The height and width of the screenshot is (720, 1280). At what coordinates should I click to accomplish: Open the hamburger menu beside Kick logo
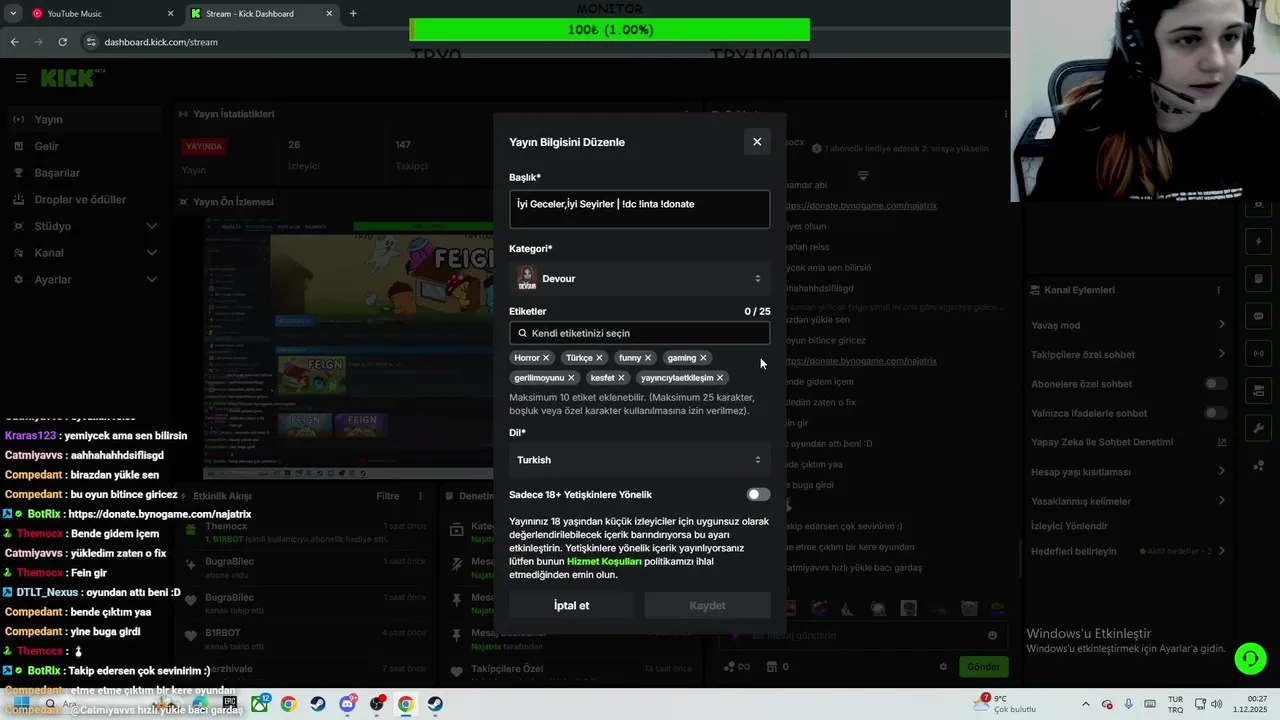[x=21, y=78]
